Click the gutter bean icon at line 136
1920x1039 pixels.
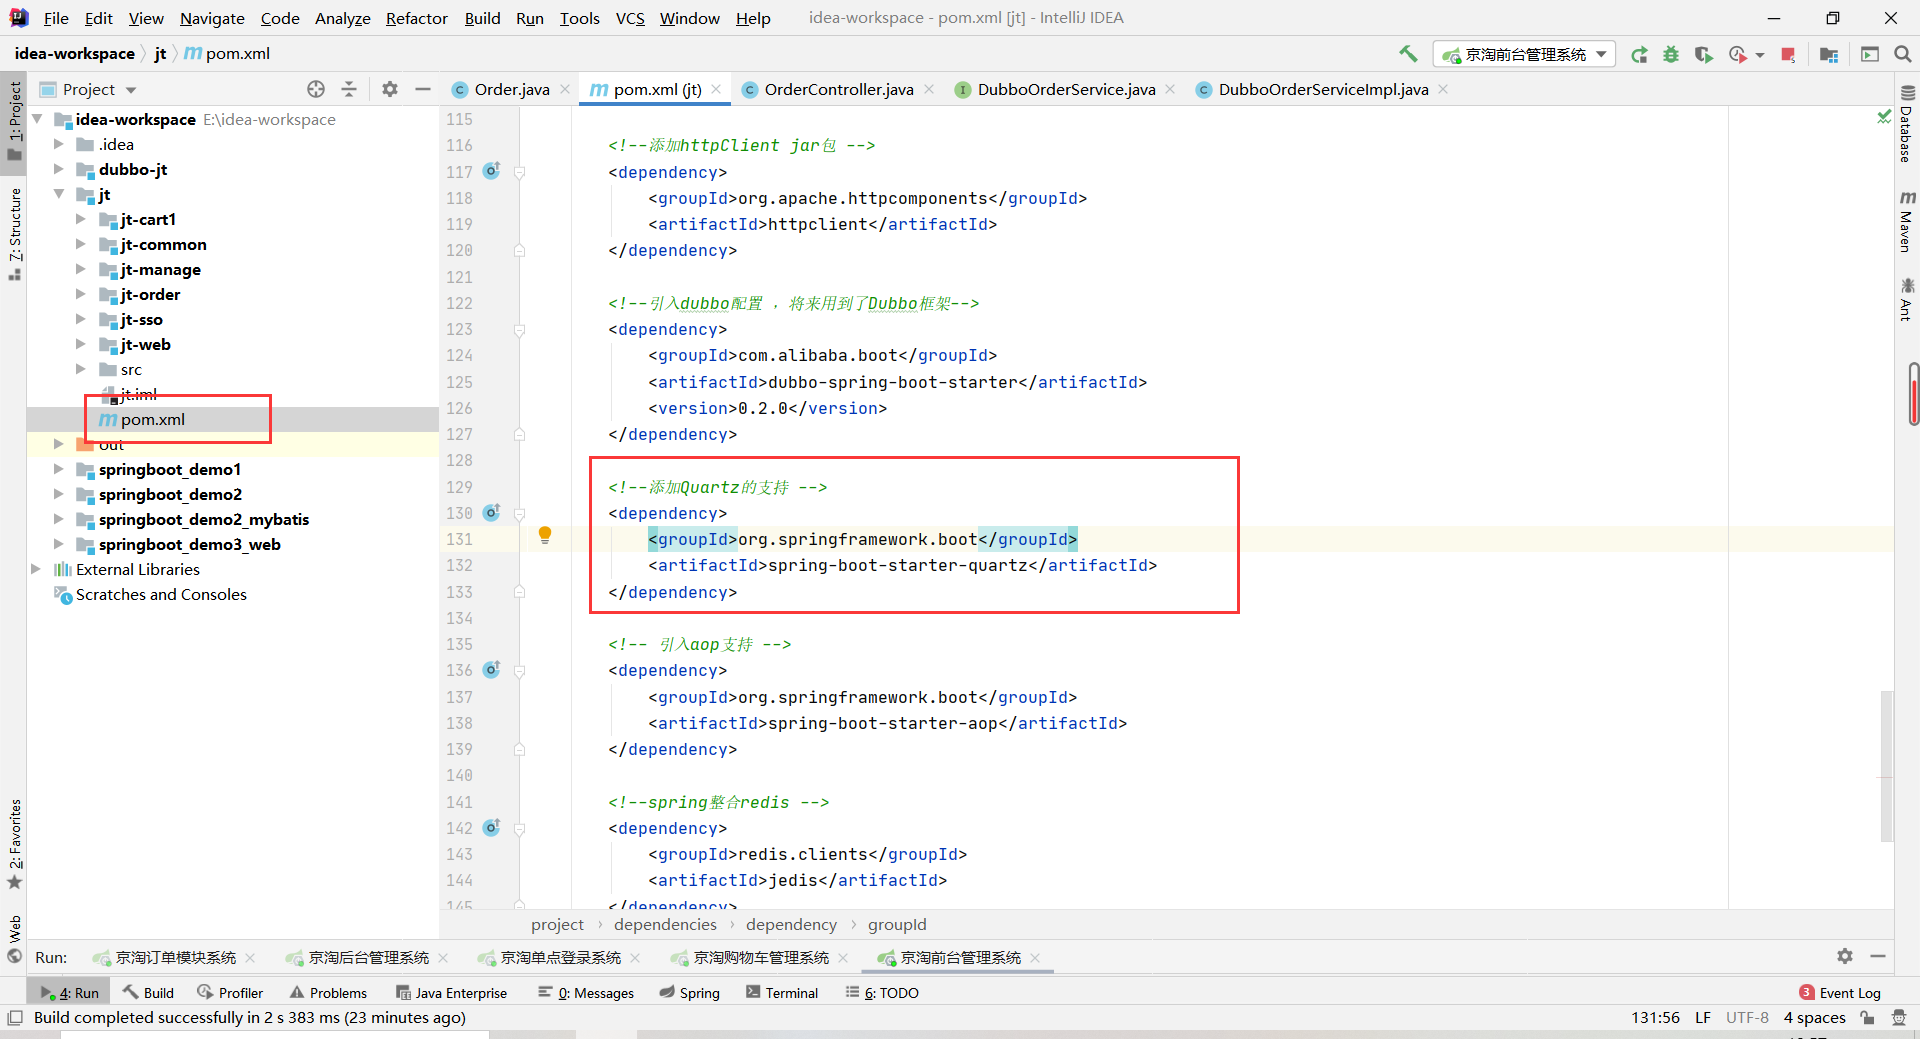pyautogui.click(x=491, y=669)
